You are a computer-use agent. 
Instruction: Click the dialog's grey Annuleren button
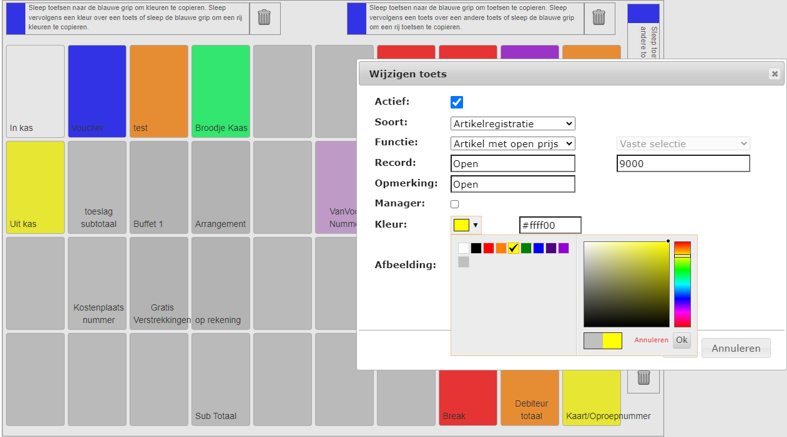click(736, 348)
